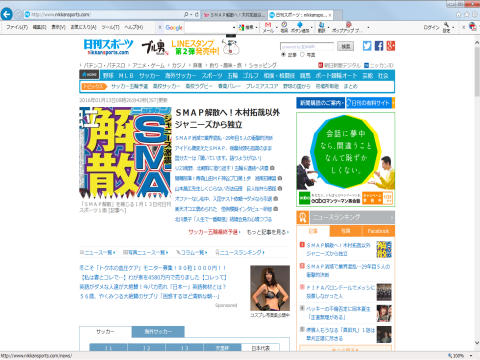The width and height of the screenshot is (480, 360).
Task: Click the refresh icon in address bar
Action: [196, 15]
